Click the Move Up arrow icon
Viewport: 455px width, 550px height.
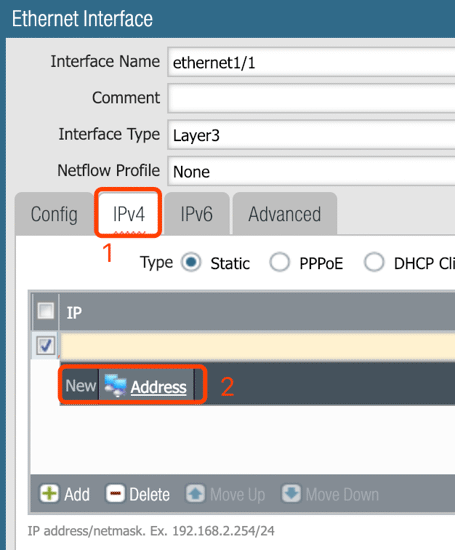pos(195,494)
